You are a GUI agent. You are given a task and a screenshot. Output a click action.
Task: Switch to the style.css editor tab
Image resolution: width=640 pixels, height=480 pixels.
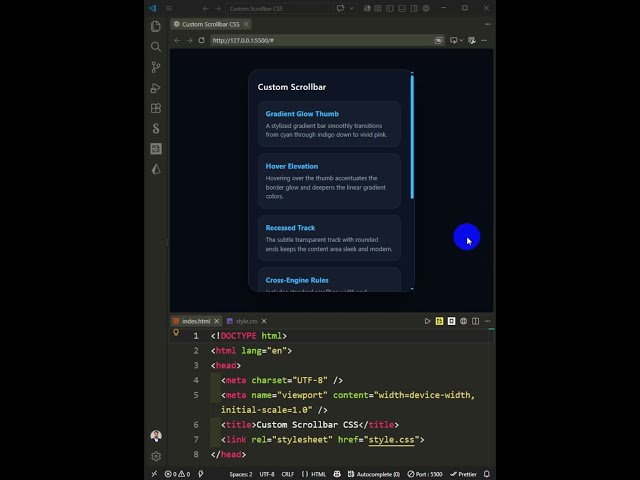247,321
